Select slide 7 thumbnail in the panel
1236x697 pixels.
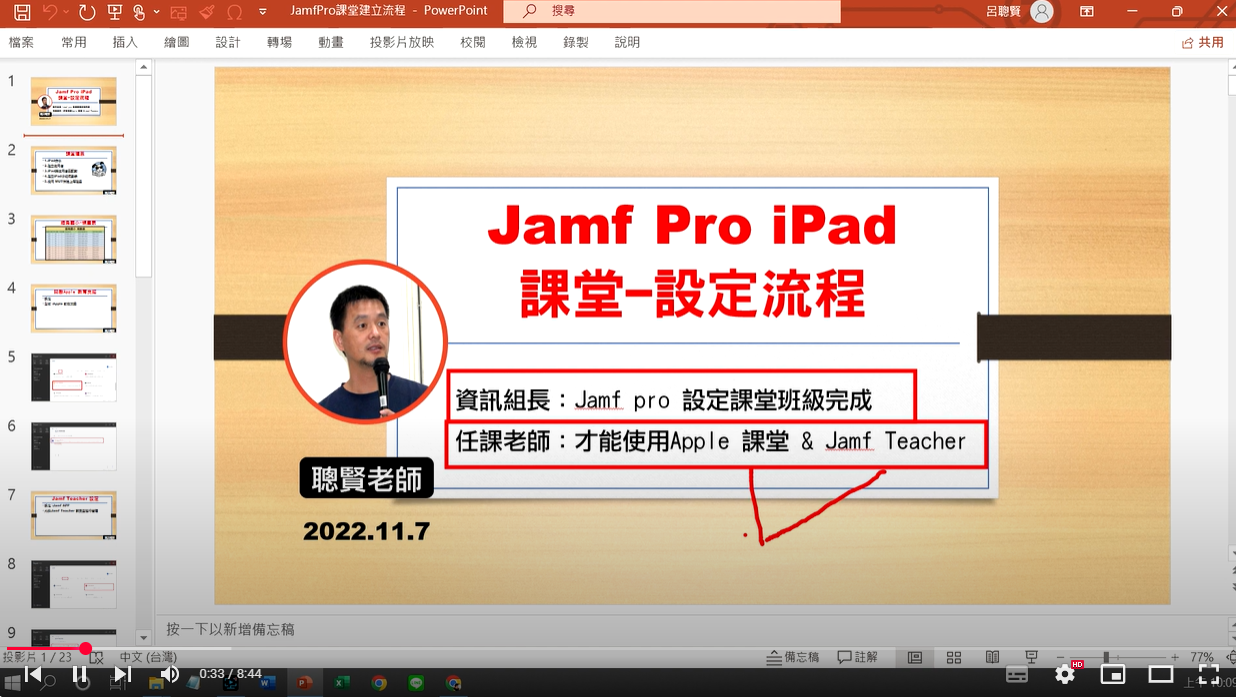pyautogui.click(x=73, y=515)
